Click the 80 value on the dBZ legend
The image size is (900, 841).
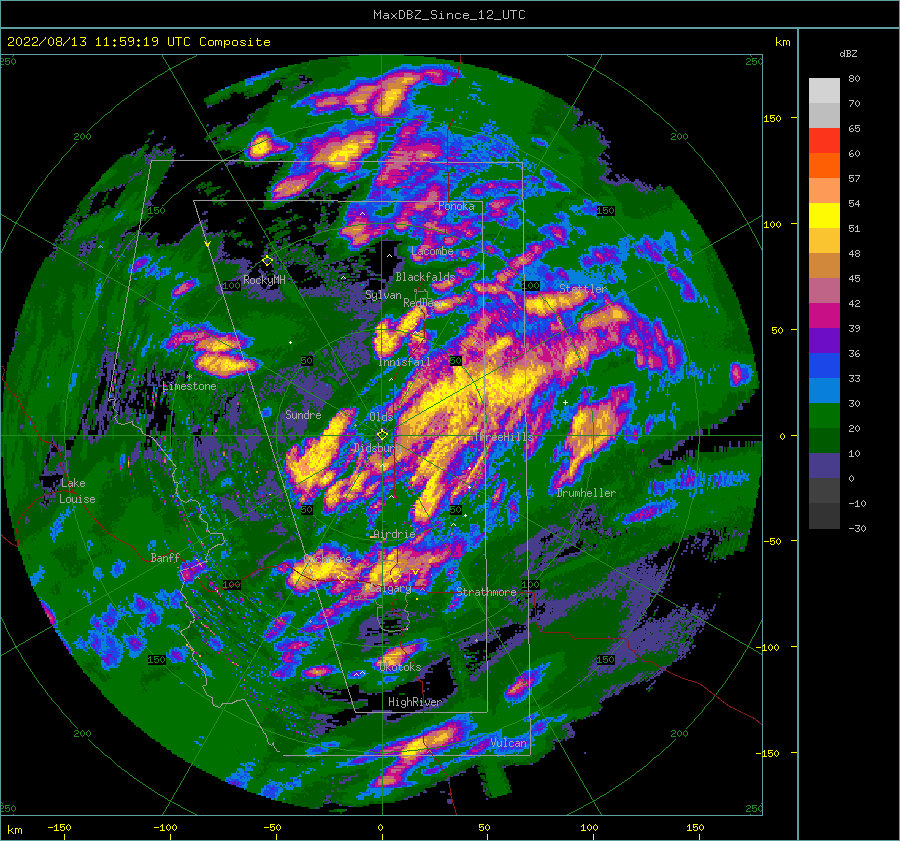[x=854, y=79]
